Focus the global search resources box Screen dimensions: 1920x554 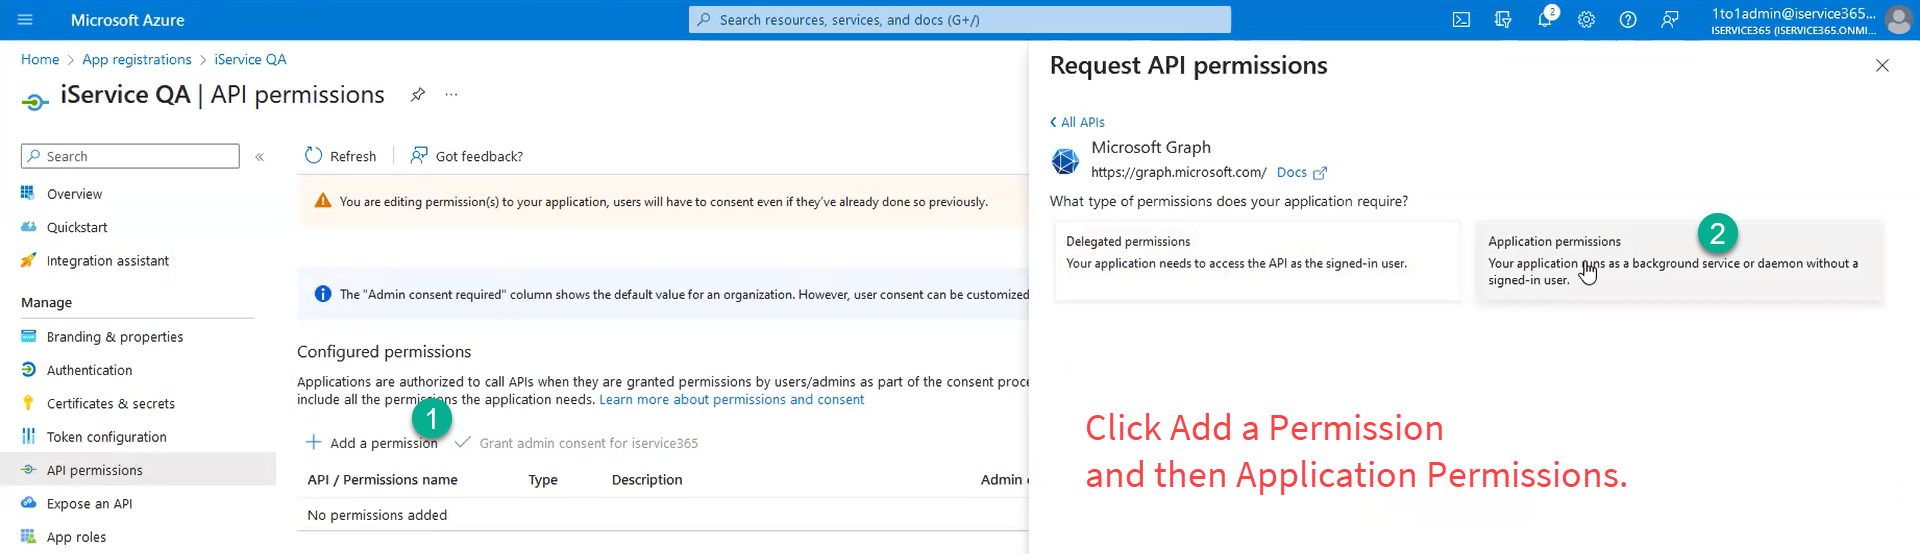point(960,20)
